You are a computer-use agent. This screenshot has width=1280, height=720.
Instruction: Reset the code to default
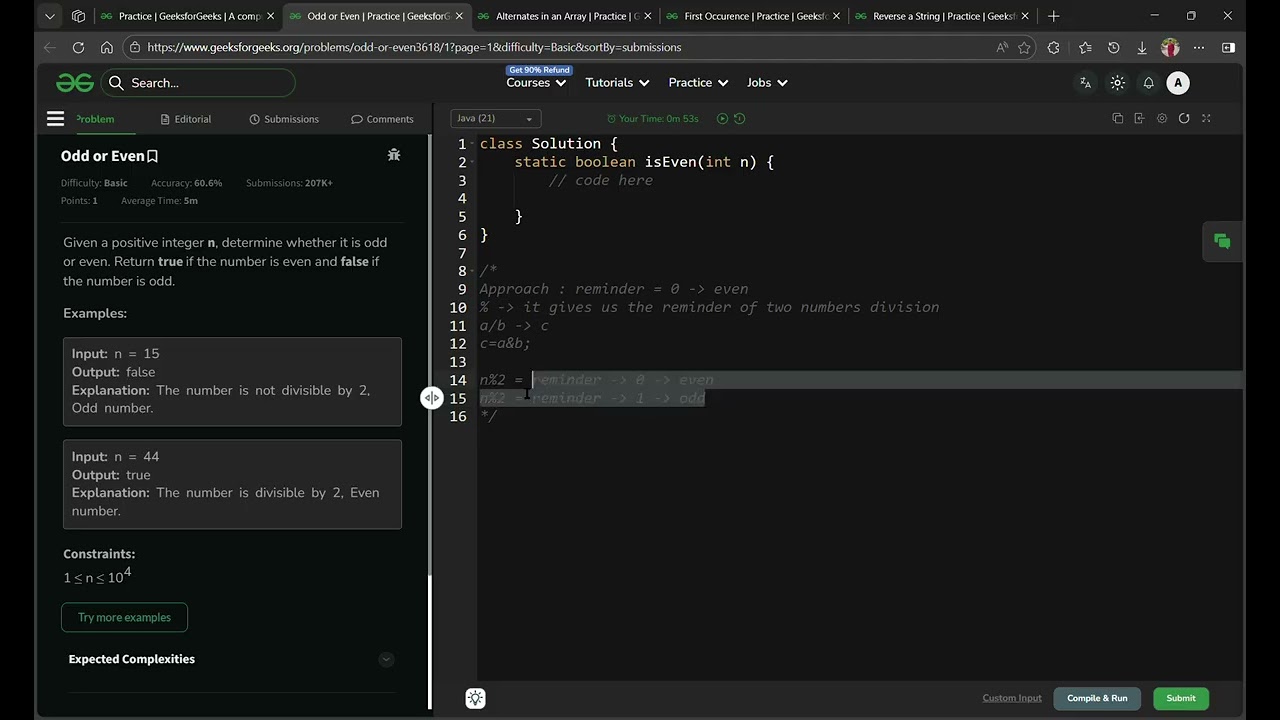coord(1184,119)
